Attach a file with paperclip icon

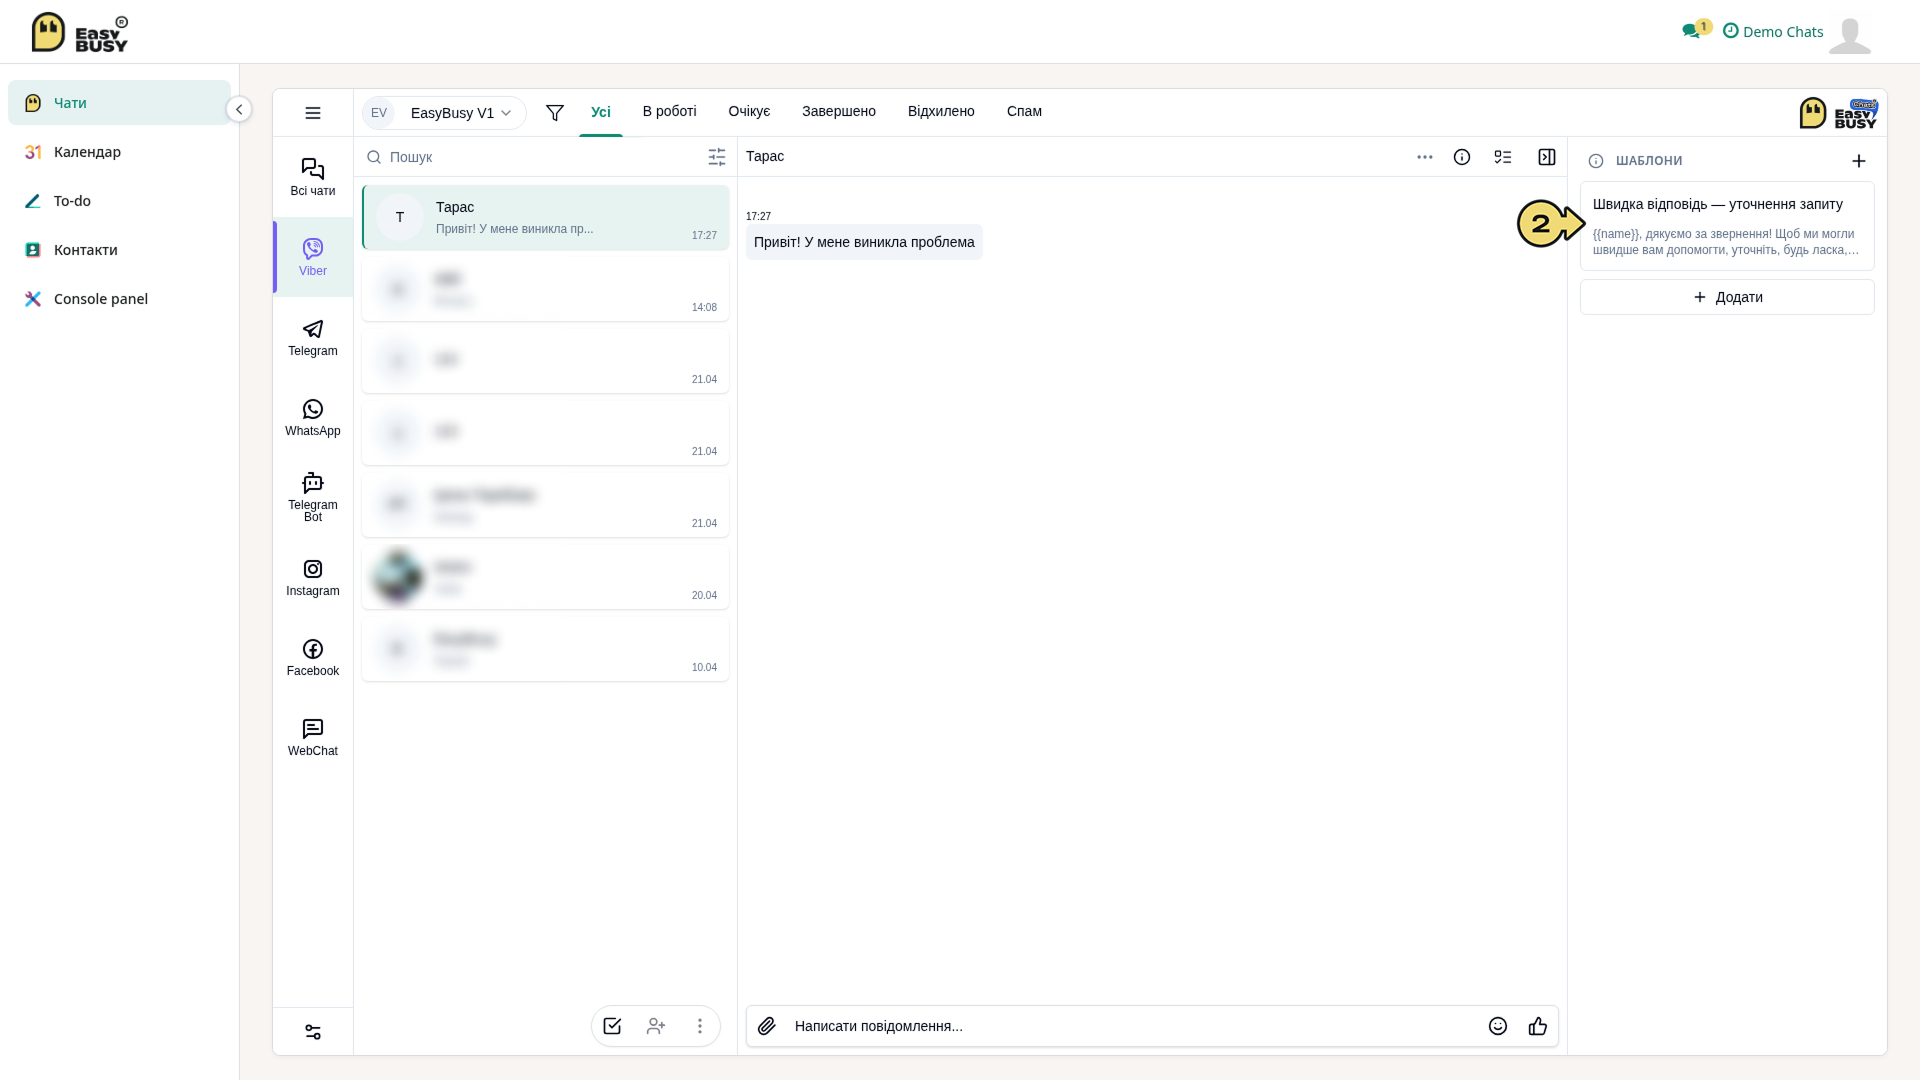point(767,1026)
